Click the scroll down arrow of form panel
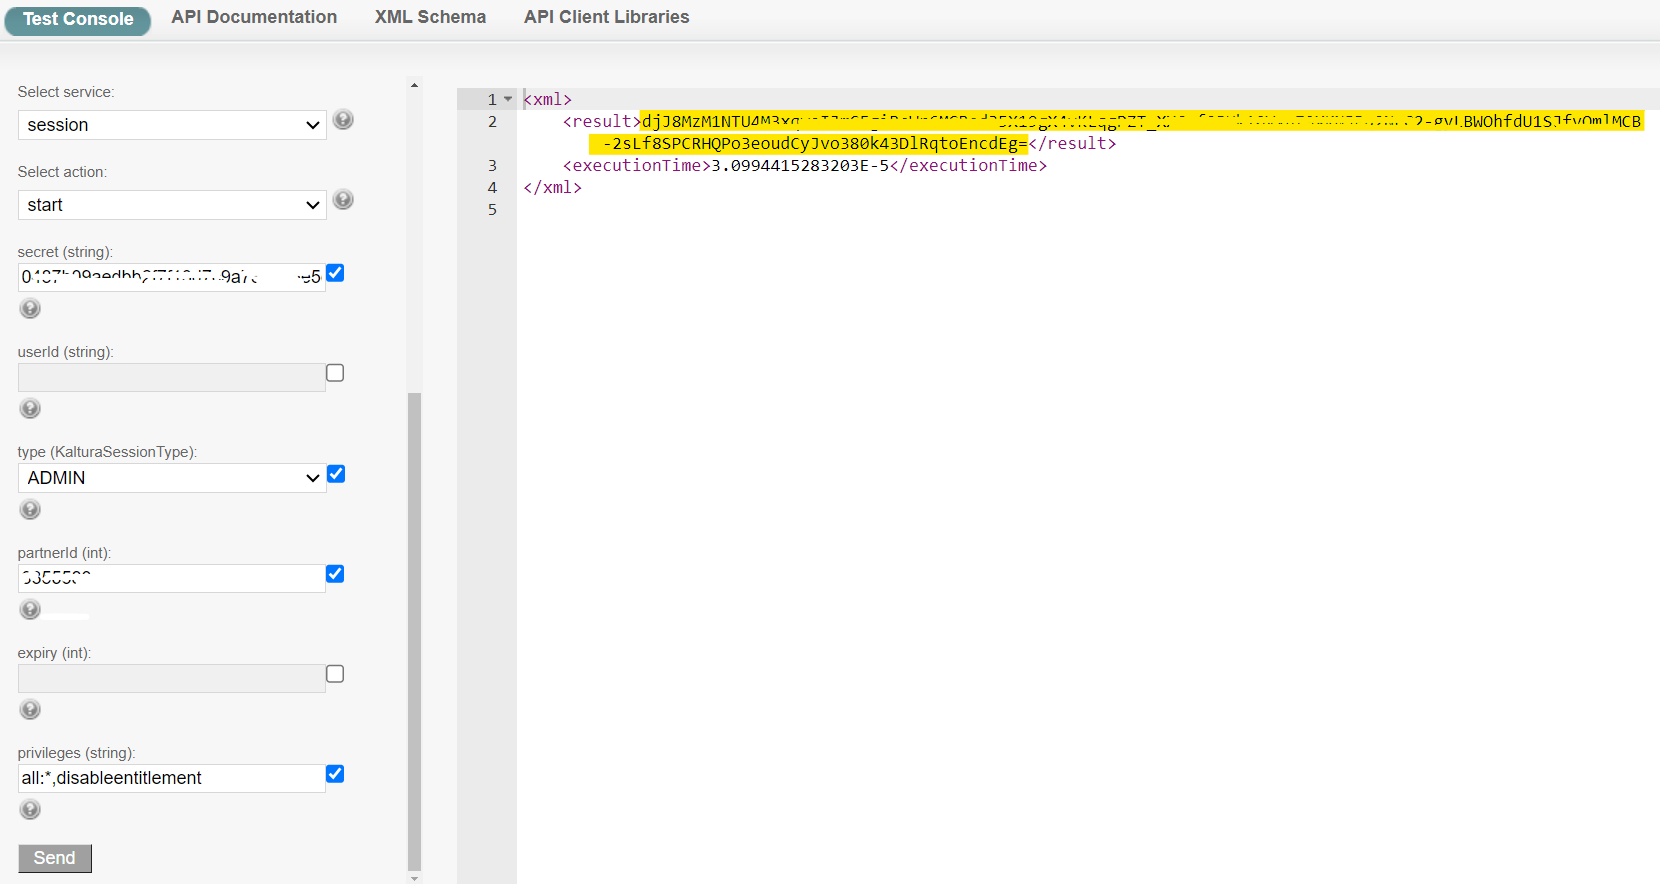Screen dimensions: 1660x884 point(414,878)
